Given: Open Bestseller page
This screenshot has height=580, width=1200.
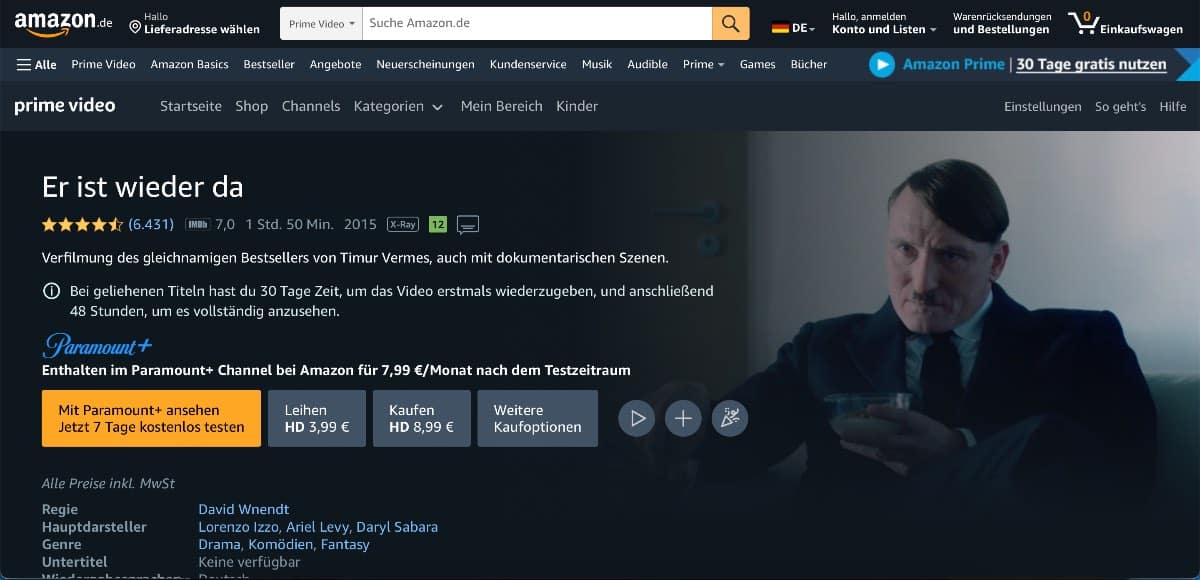Looking at the screenshot, I should [x=269, y=64].
